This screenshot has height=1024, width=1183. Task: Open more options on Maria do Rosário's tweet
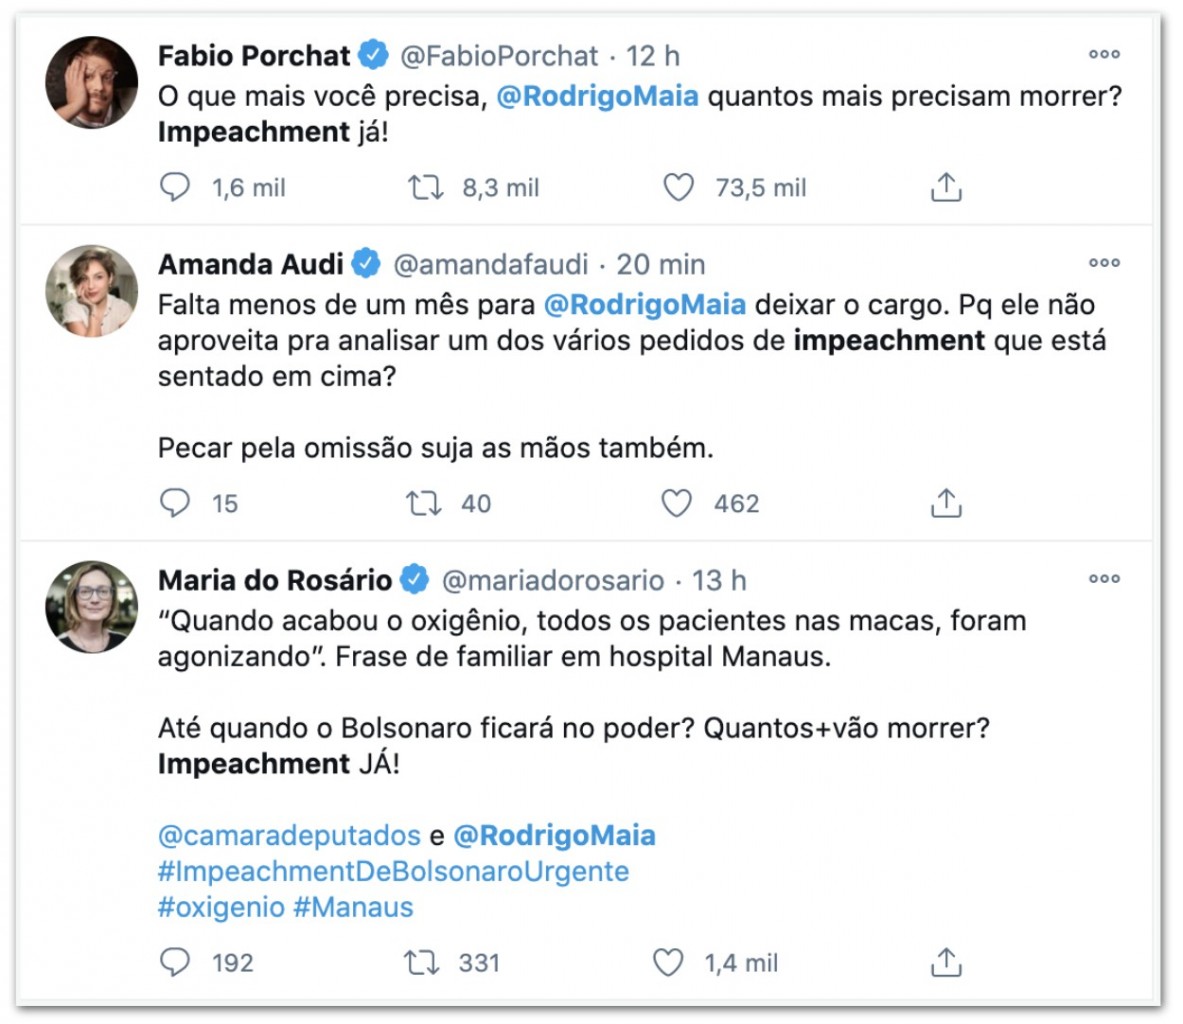[1104, 579]
